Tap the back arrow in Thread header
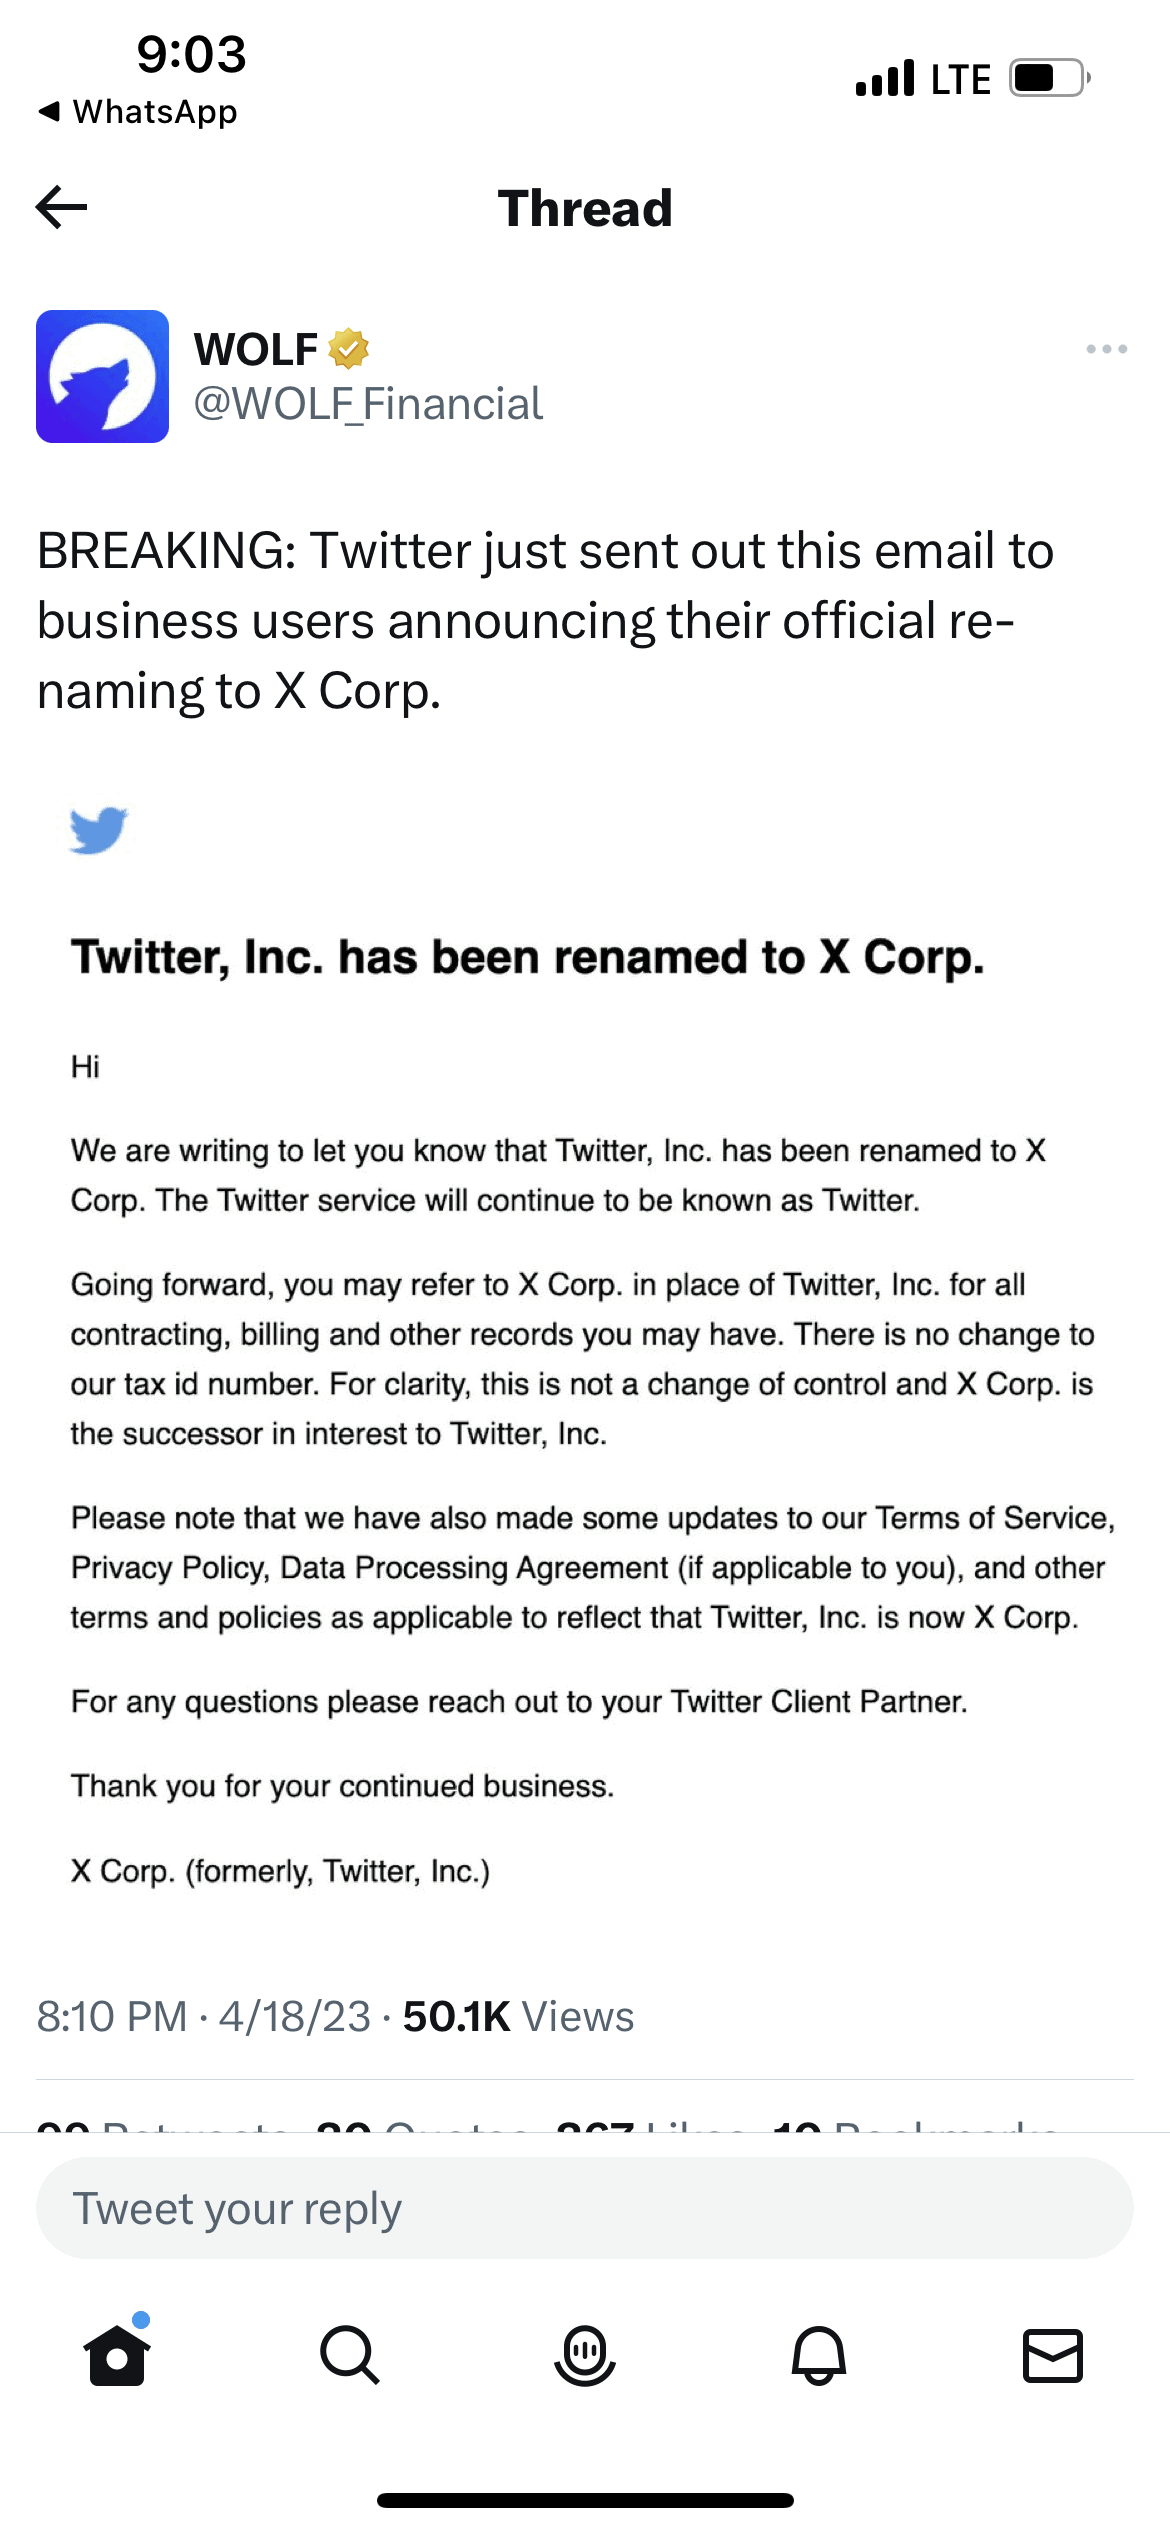Viewport: 1170px width, 2532px height. coord(62,208)
